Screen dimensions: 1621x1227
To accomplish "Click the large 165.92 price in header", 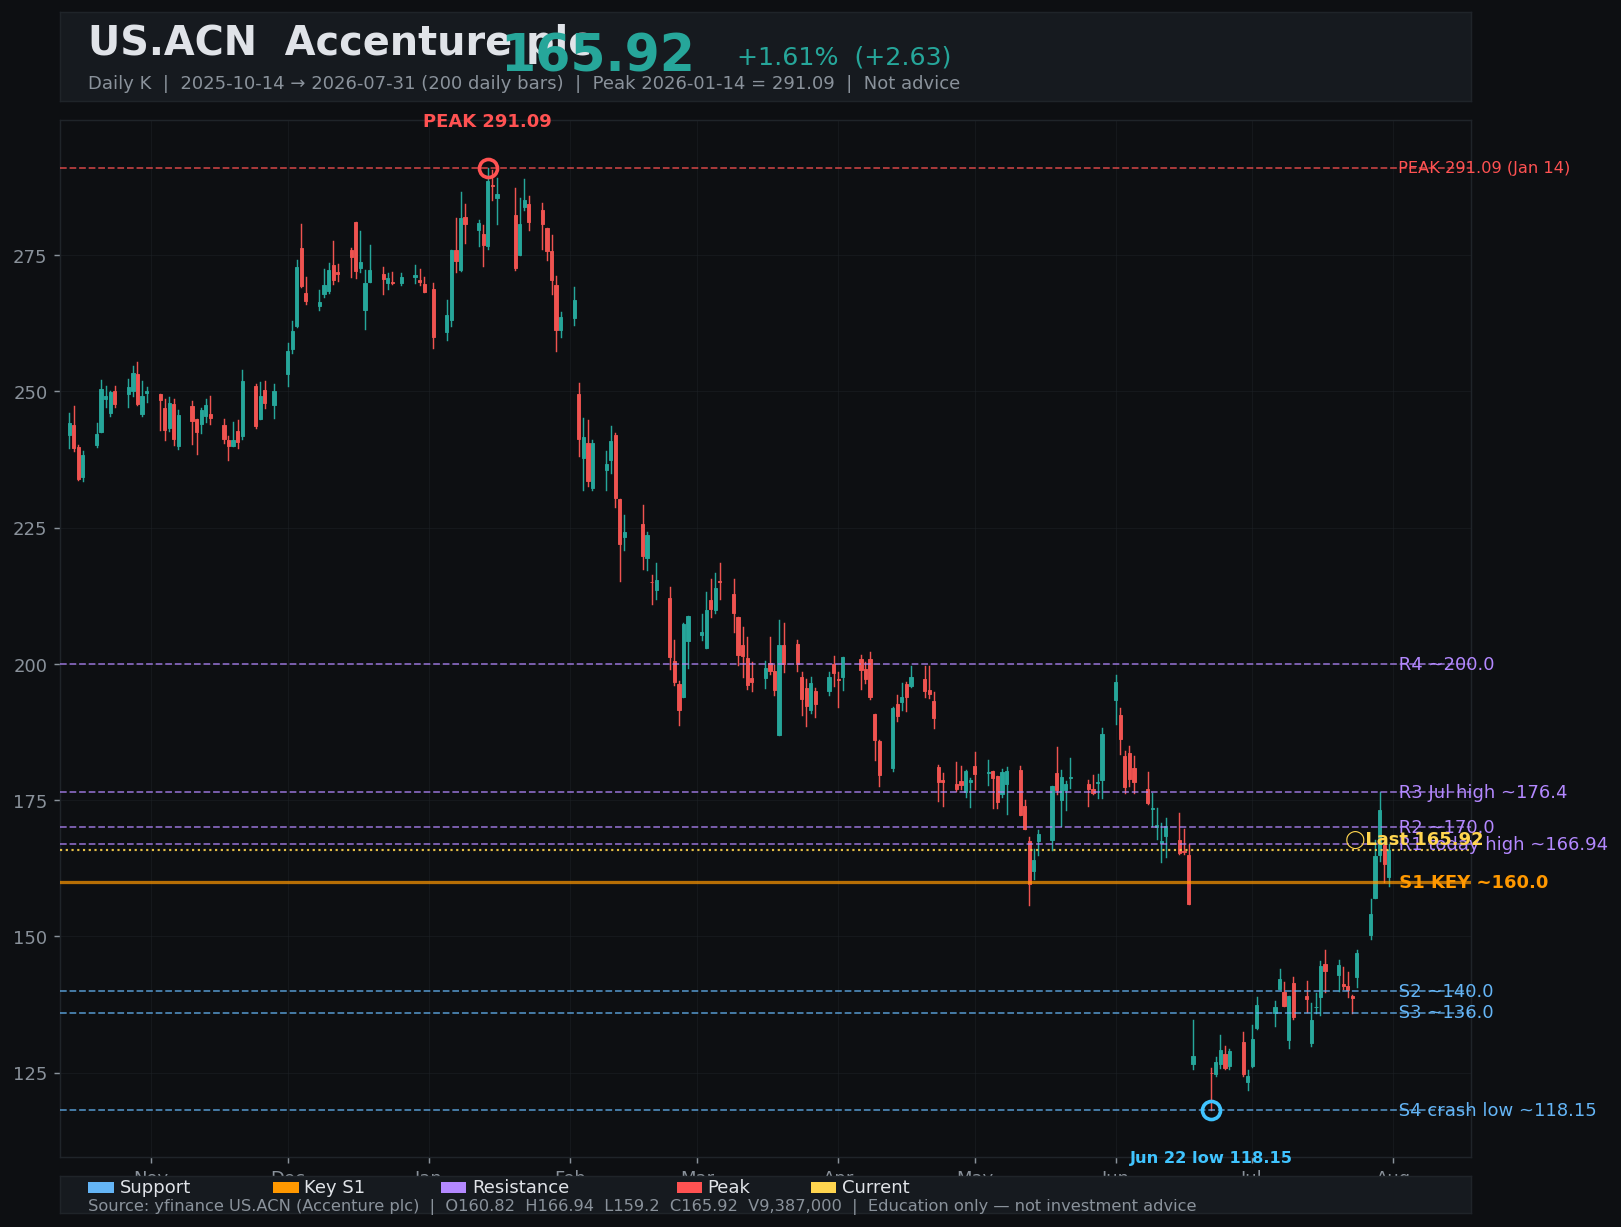I will coord(598,54).
